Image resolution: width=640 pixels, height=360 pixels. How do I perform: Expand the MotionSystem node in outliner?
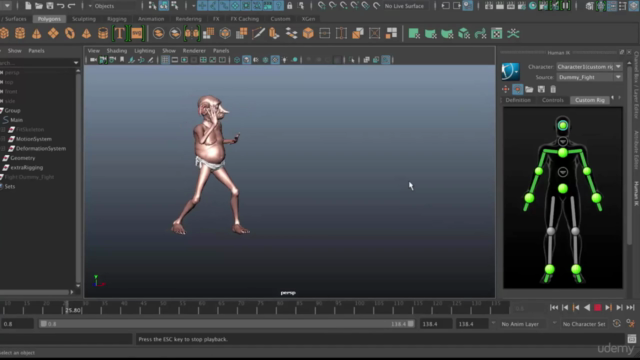(3, 139)
